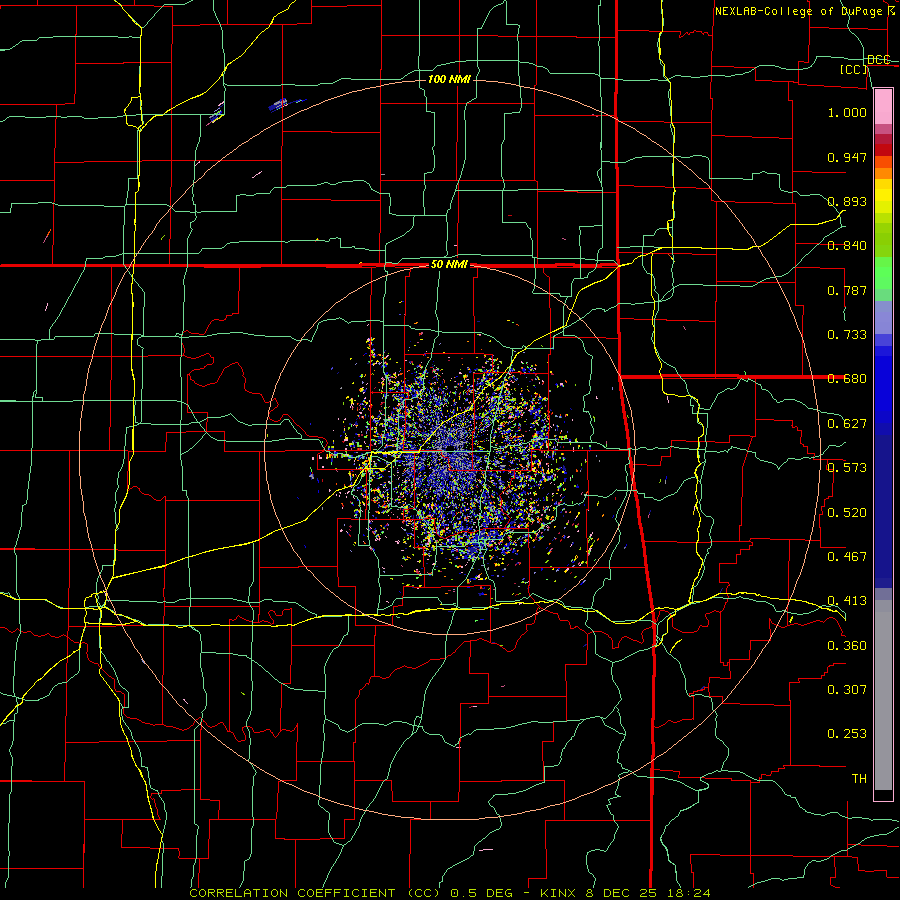
Task: Click the CORRELATION COEFFICIENT (CC) product title
Action: coord(315,893)
